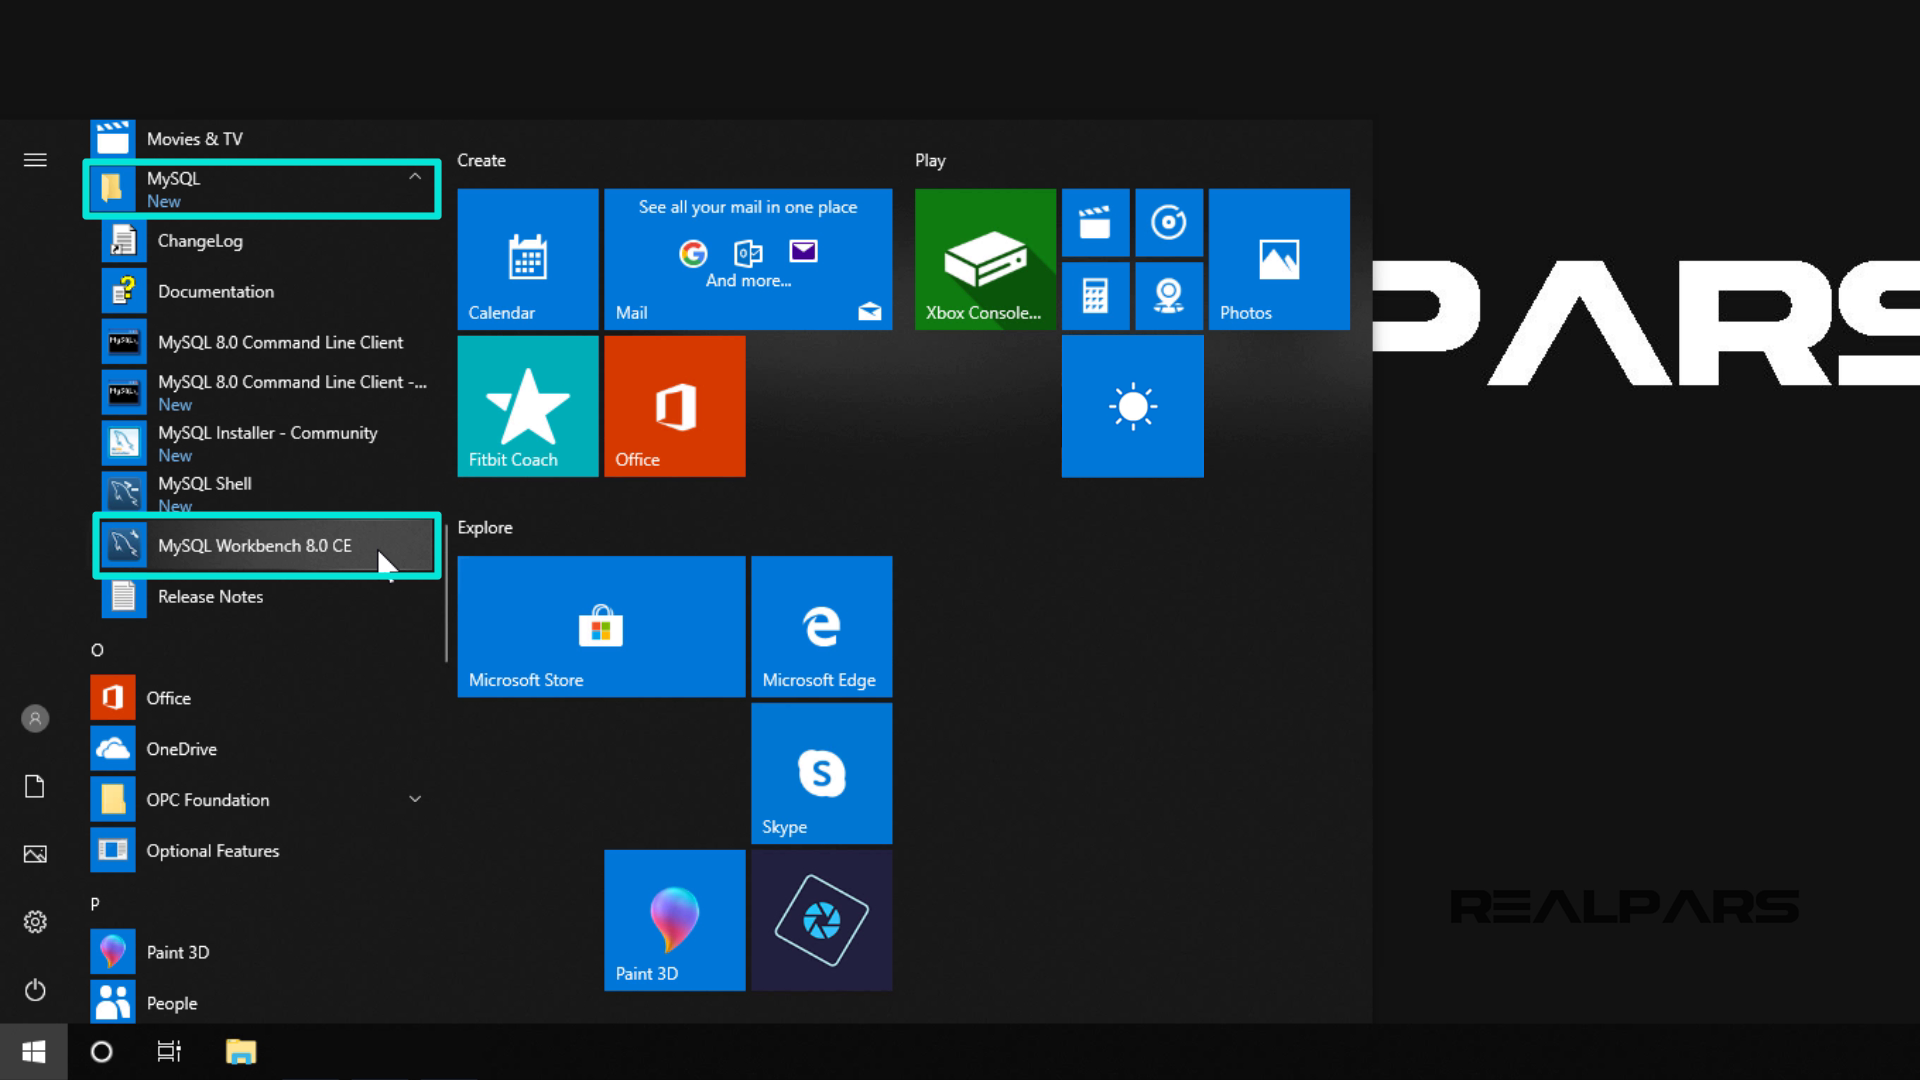Open Release Notes entry
The width and height of the screenshot is (1920, 1080).
[x=210, y=597]
